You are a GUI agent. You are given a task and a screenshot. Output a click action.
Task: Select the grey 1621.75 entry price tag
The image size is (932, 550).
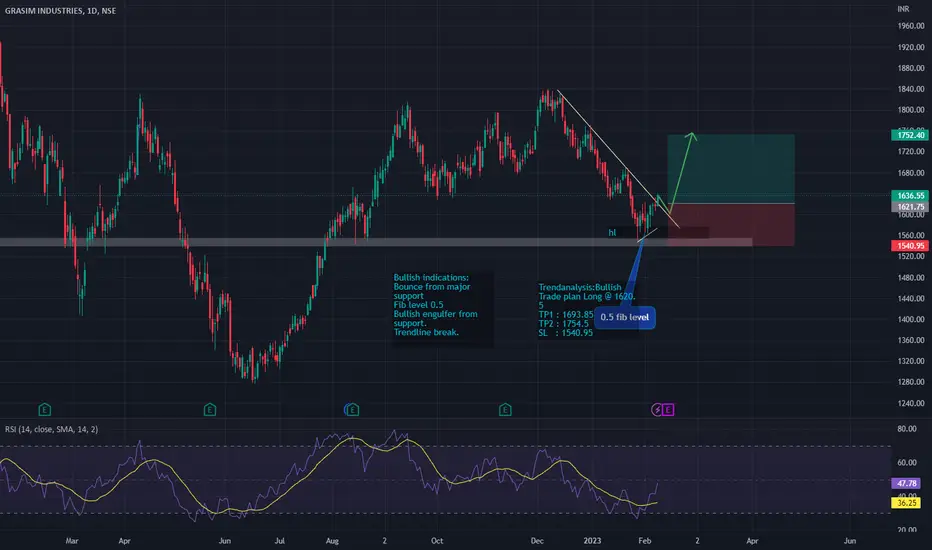910,207
